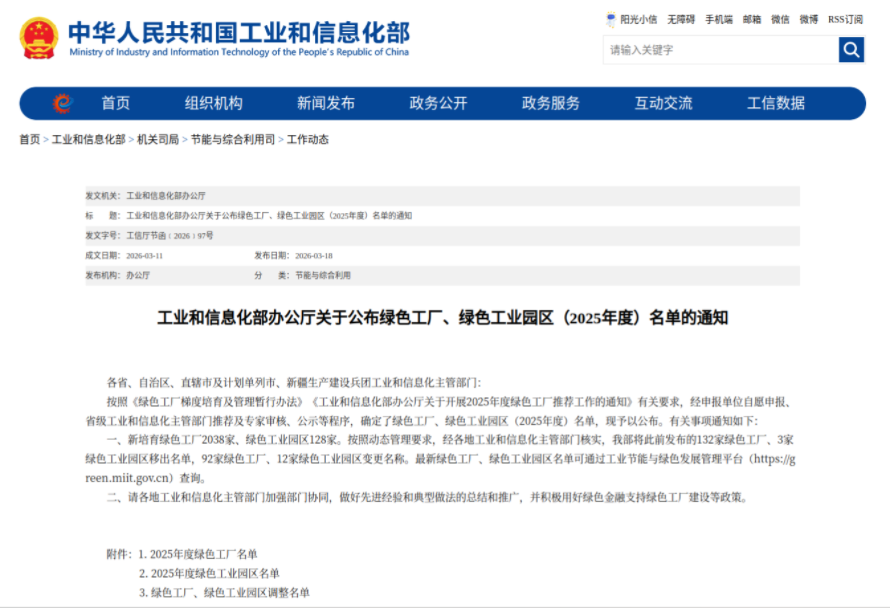Click the 邮箱 link in the header
The image size is (890, 608).
(751, 19)
